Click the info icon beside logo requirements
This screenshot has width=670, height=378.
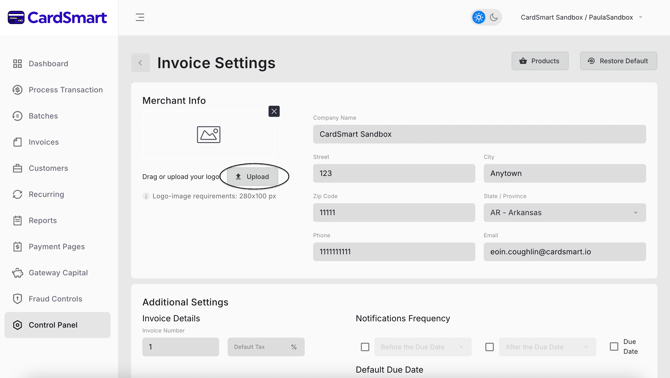pyautogui.click(x=146, y=196)
